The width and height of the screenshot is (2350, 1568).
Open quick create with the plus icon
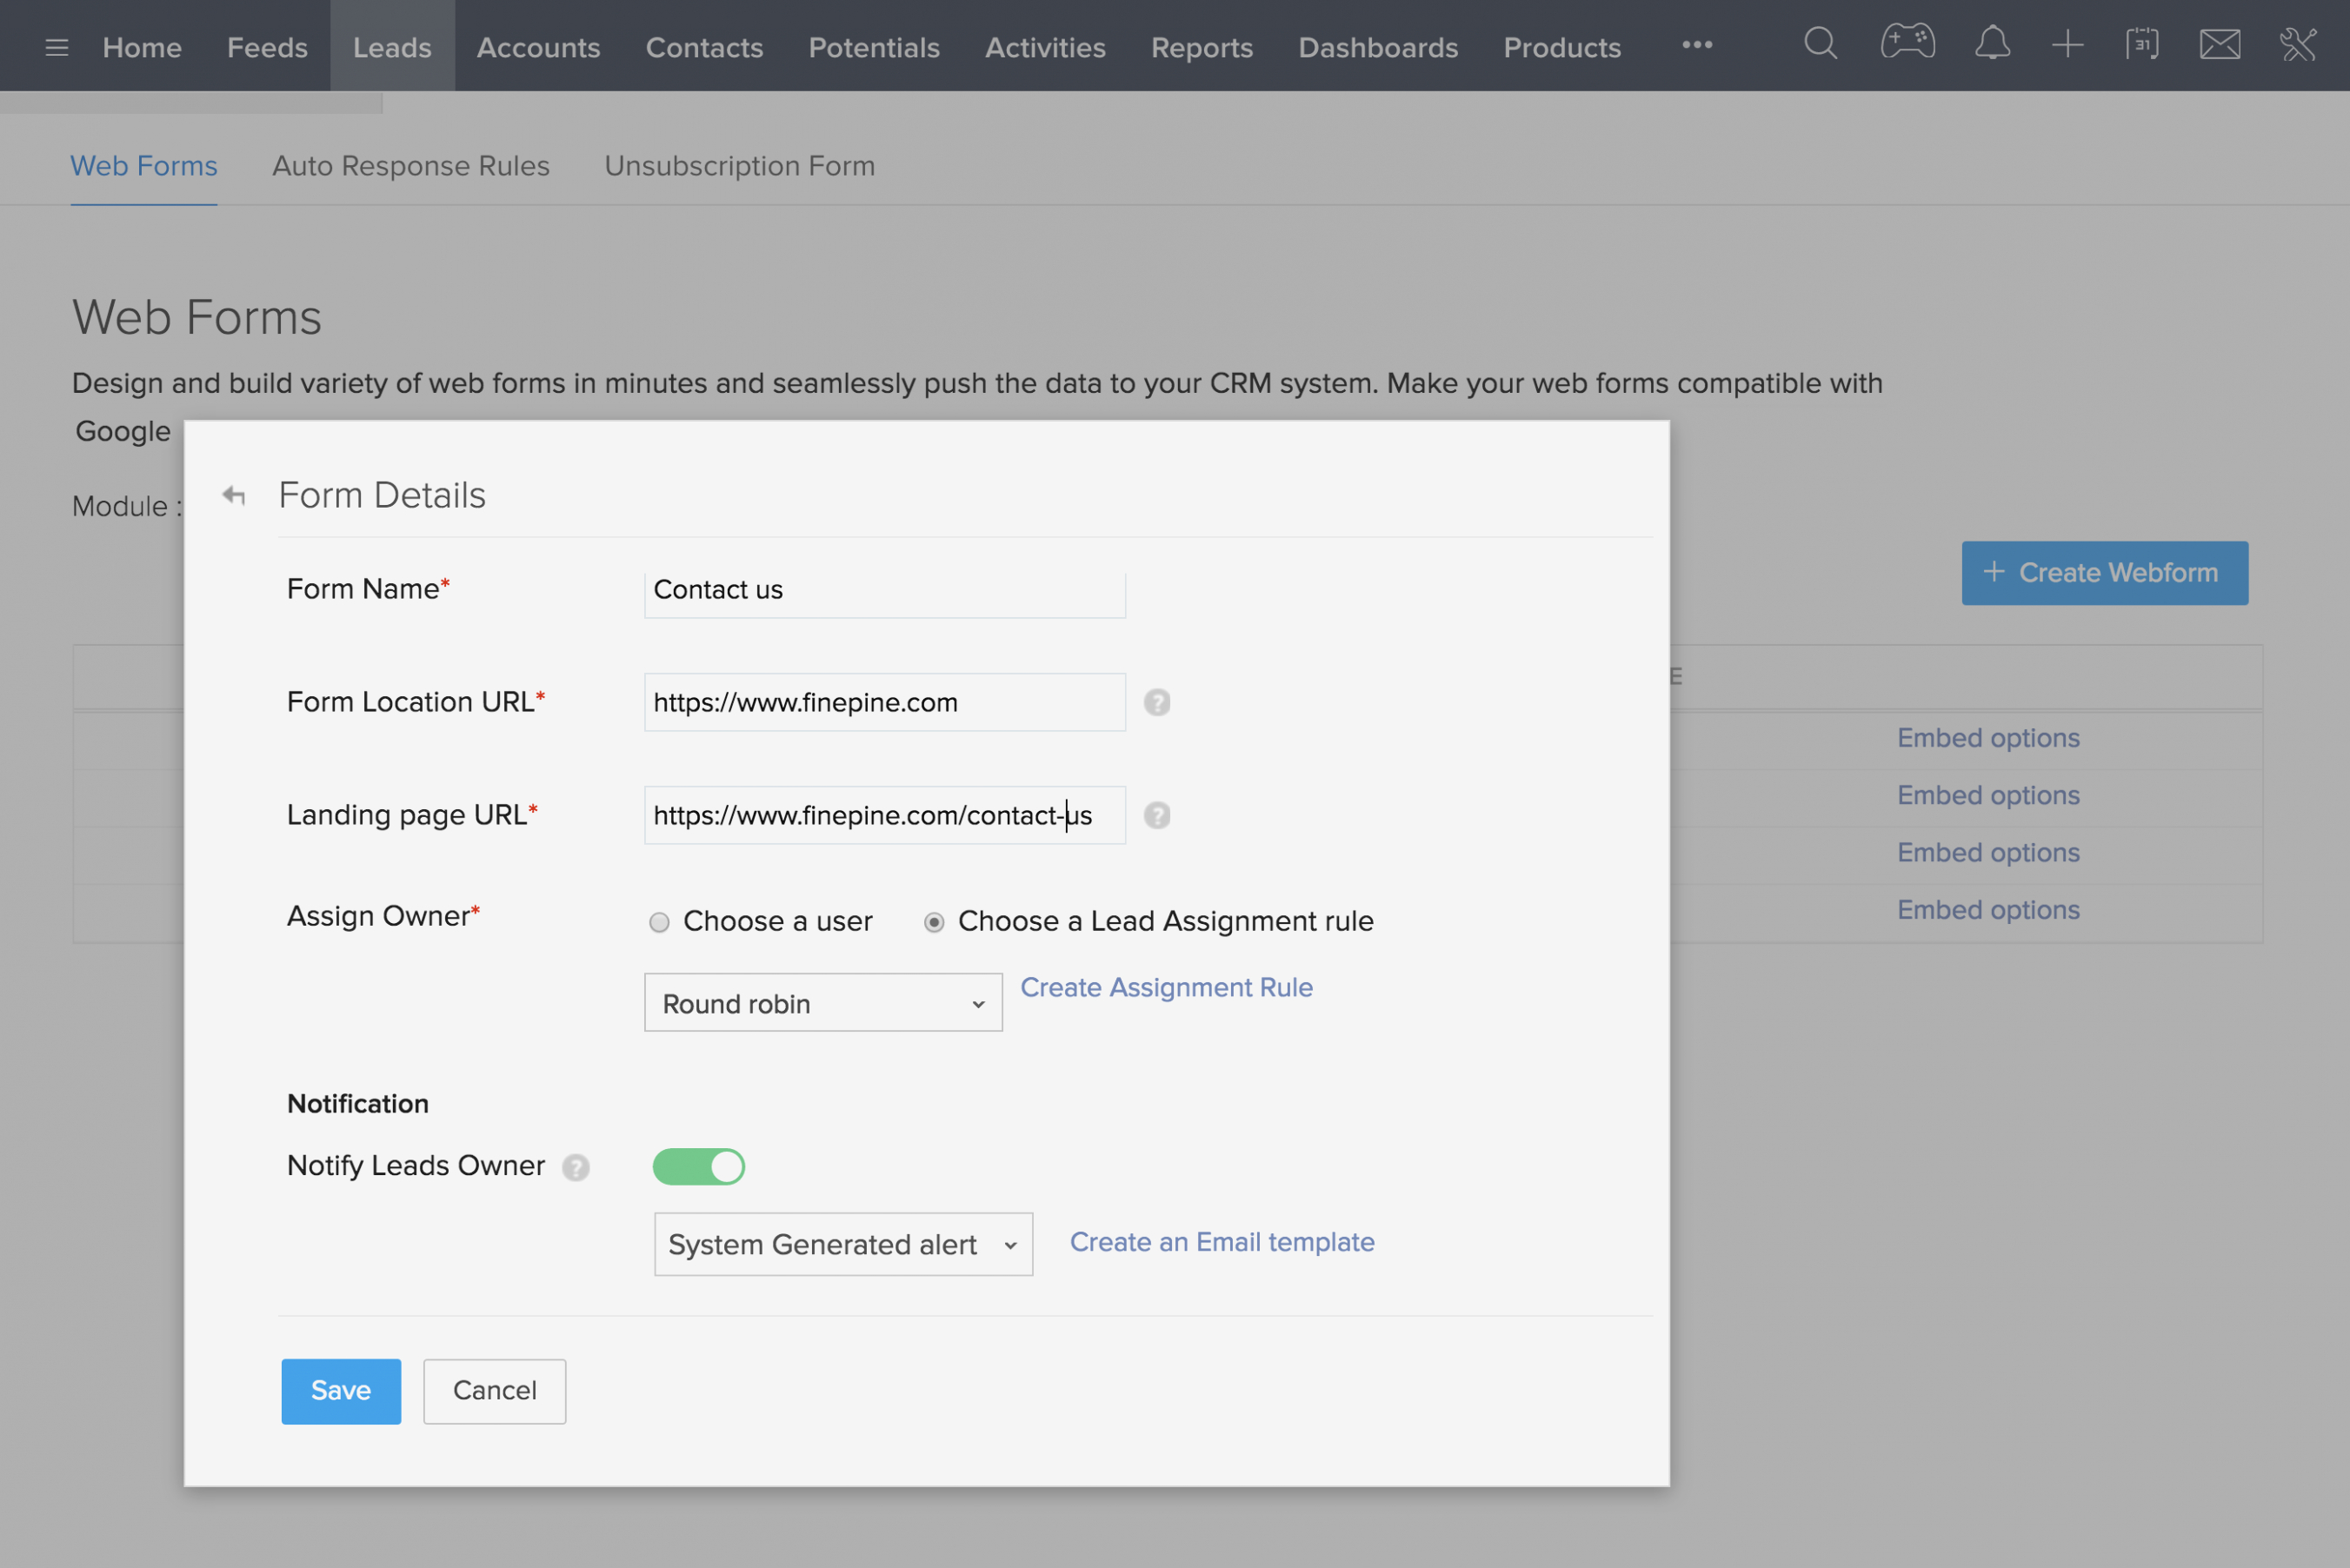(2068, 44)
